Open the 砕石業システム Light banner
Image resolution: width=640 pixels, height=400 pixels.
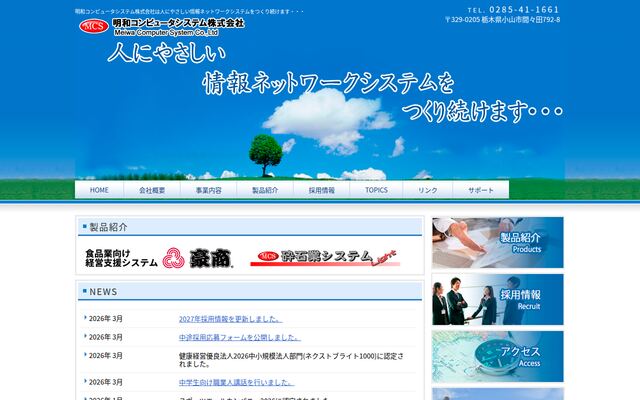tap(325, 258)
